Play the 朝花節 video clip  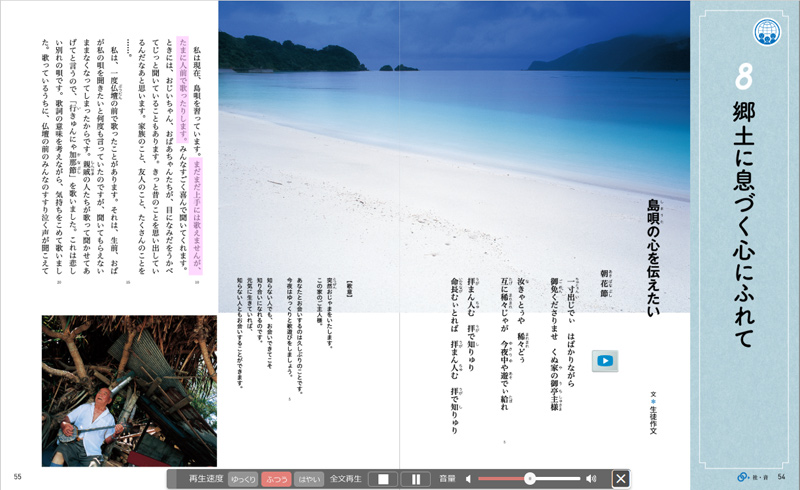click(x=605, y=361)
